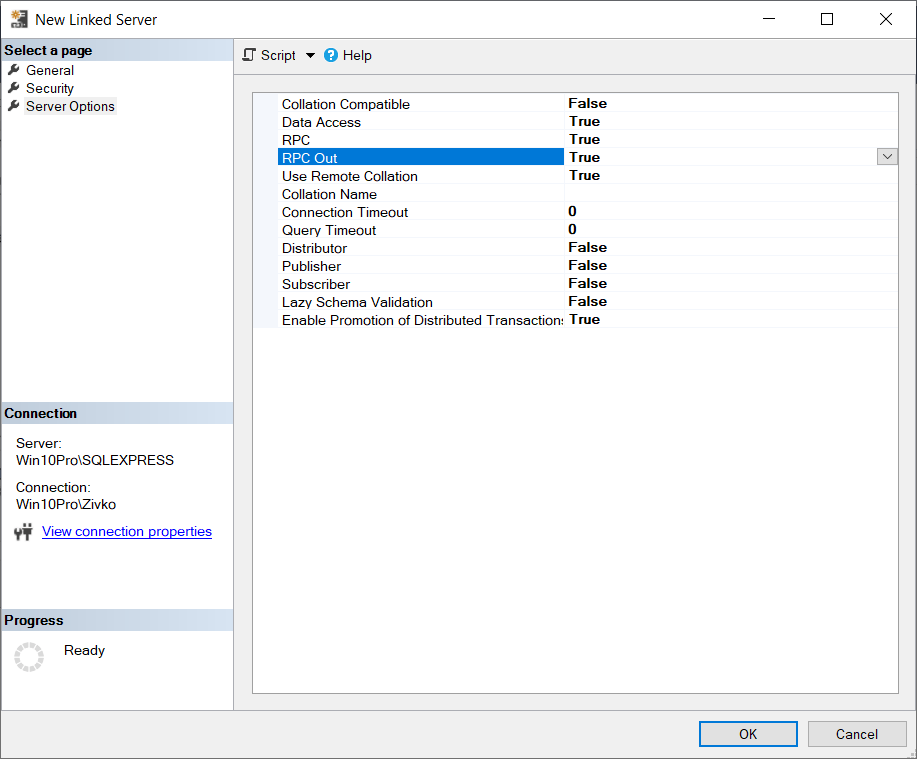Switch to the Security page
This screenshot has height=759, width=917.
(x=48, y=88)
